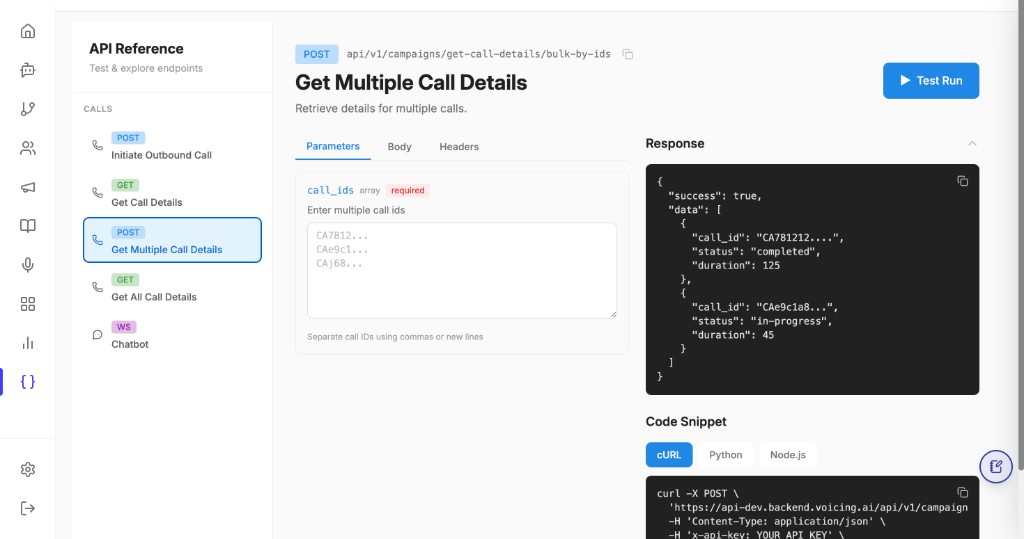The width and height of the screenshot is (1024, 539).
Task: Click phone icon beside Get All Call Details
Action: tap(97, 287)
